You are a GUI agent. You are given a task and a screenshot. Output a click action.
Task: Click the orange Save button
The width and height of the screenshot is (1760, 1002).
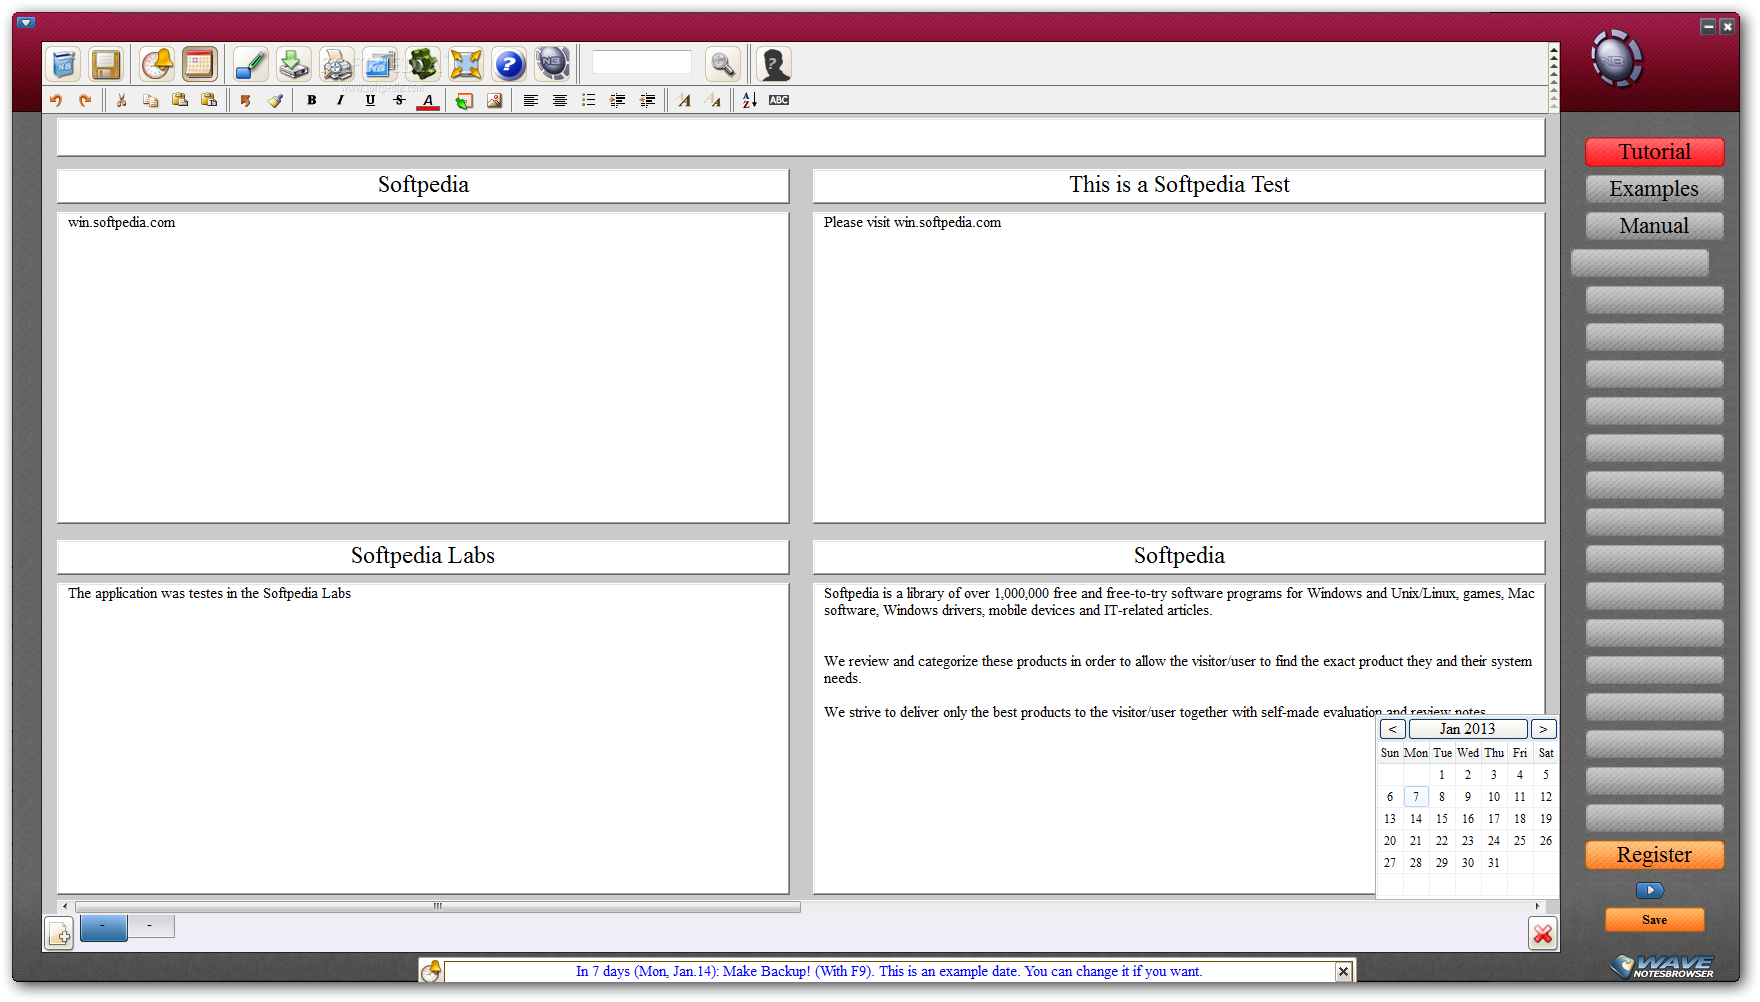click(x=1655, y=920)
